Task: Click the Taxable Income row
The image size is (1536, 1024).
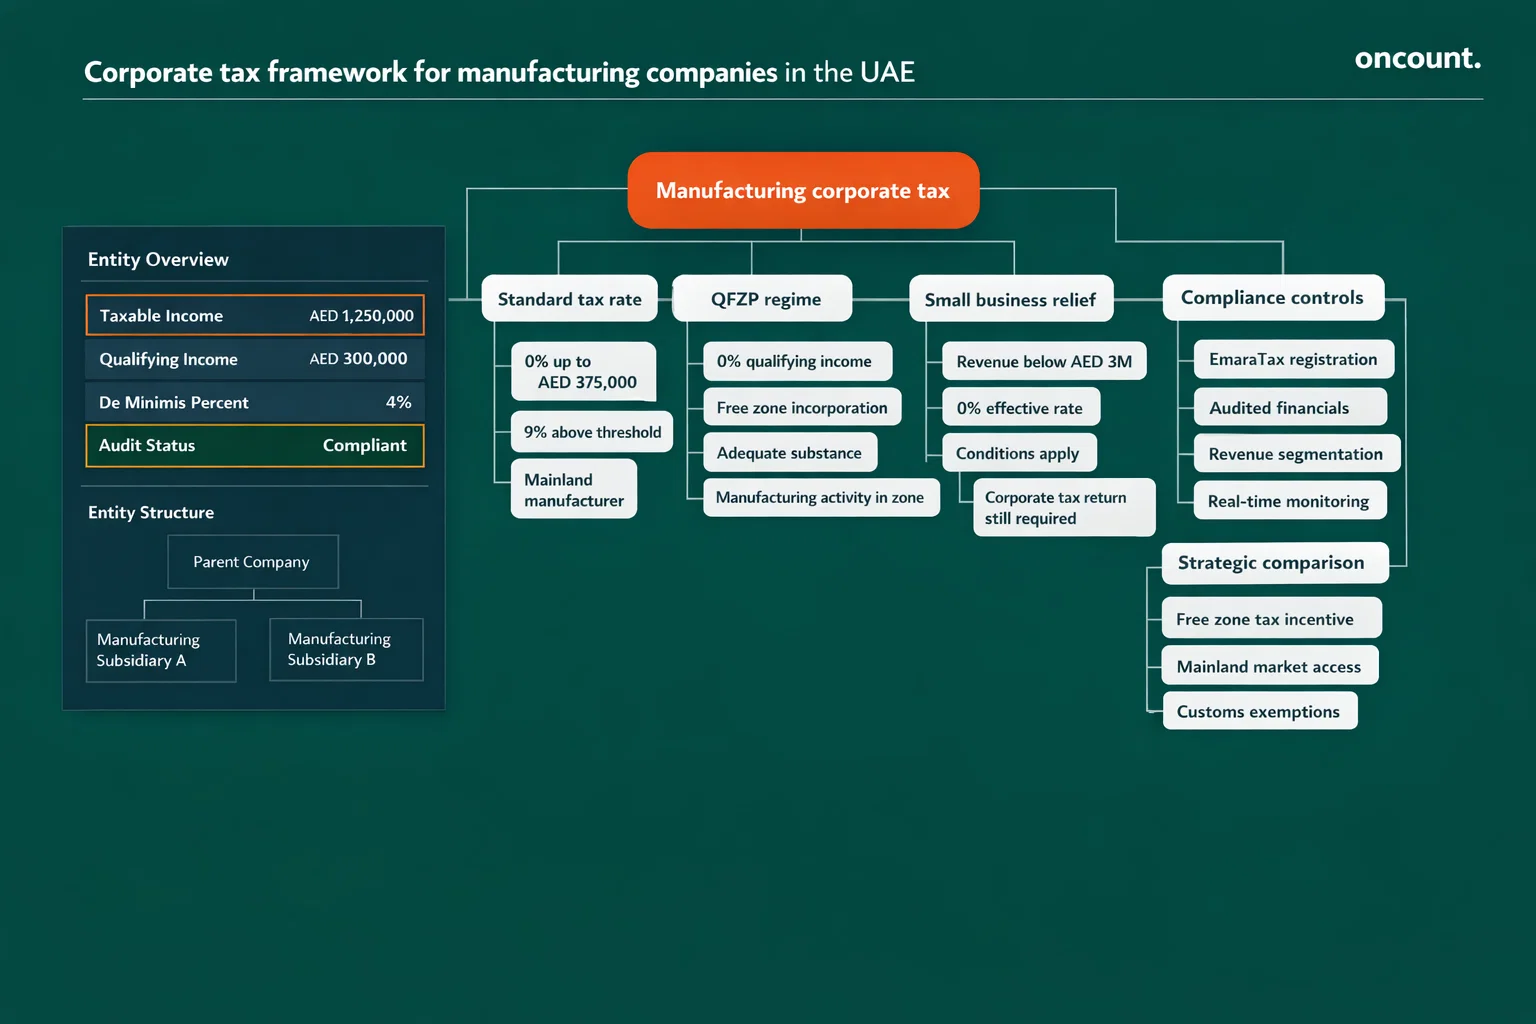Action: pos(255,315)
